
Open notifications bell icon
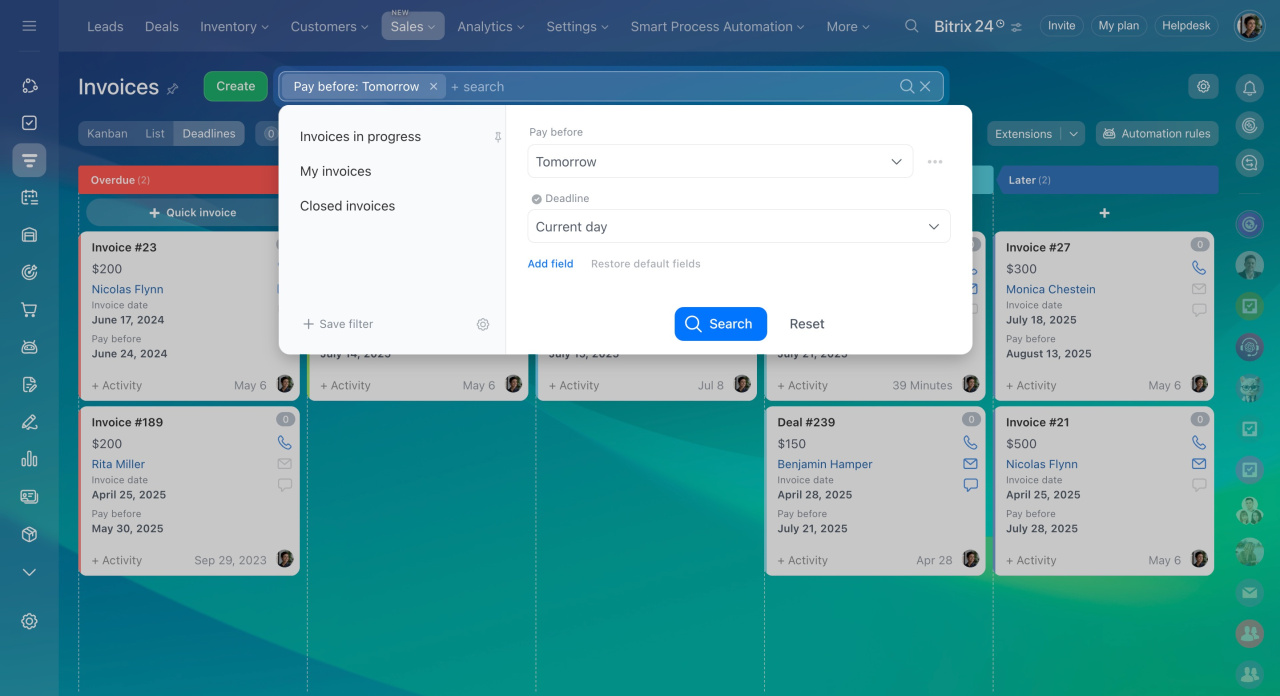(x=1249, y=88)
